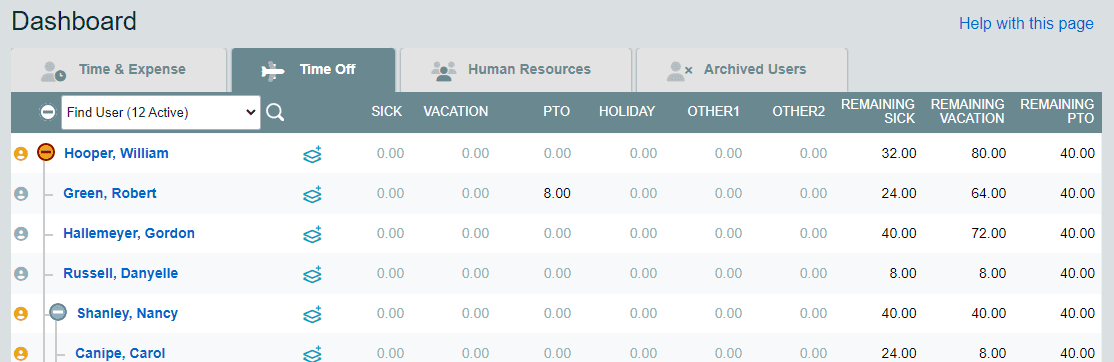Click the REMAINING PTO column header
Image resolution: width=1114 pixels, height=362 pixels.
point(1057,111)
